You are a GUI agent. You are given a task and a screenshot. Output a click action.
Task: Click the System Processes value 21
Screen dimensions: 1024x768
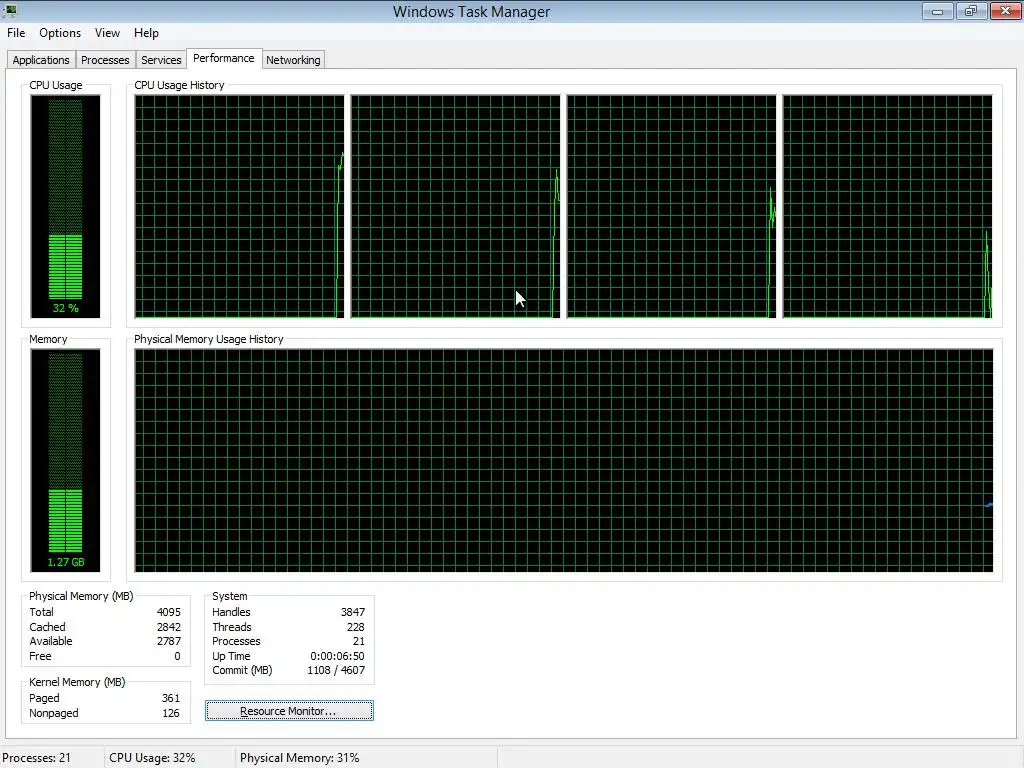359,641
